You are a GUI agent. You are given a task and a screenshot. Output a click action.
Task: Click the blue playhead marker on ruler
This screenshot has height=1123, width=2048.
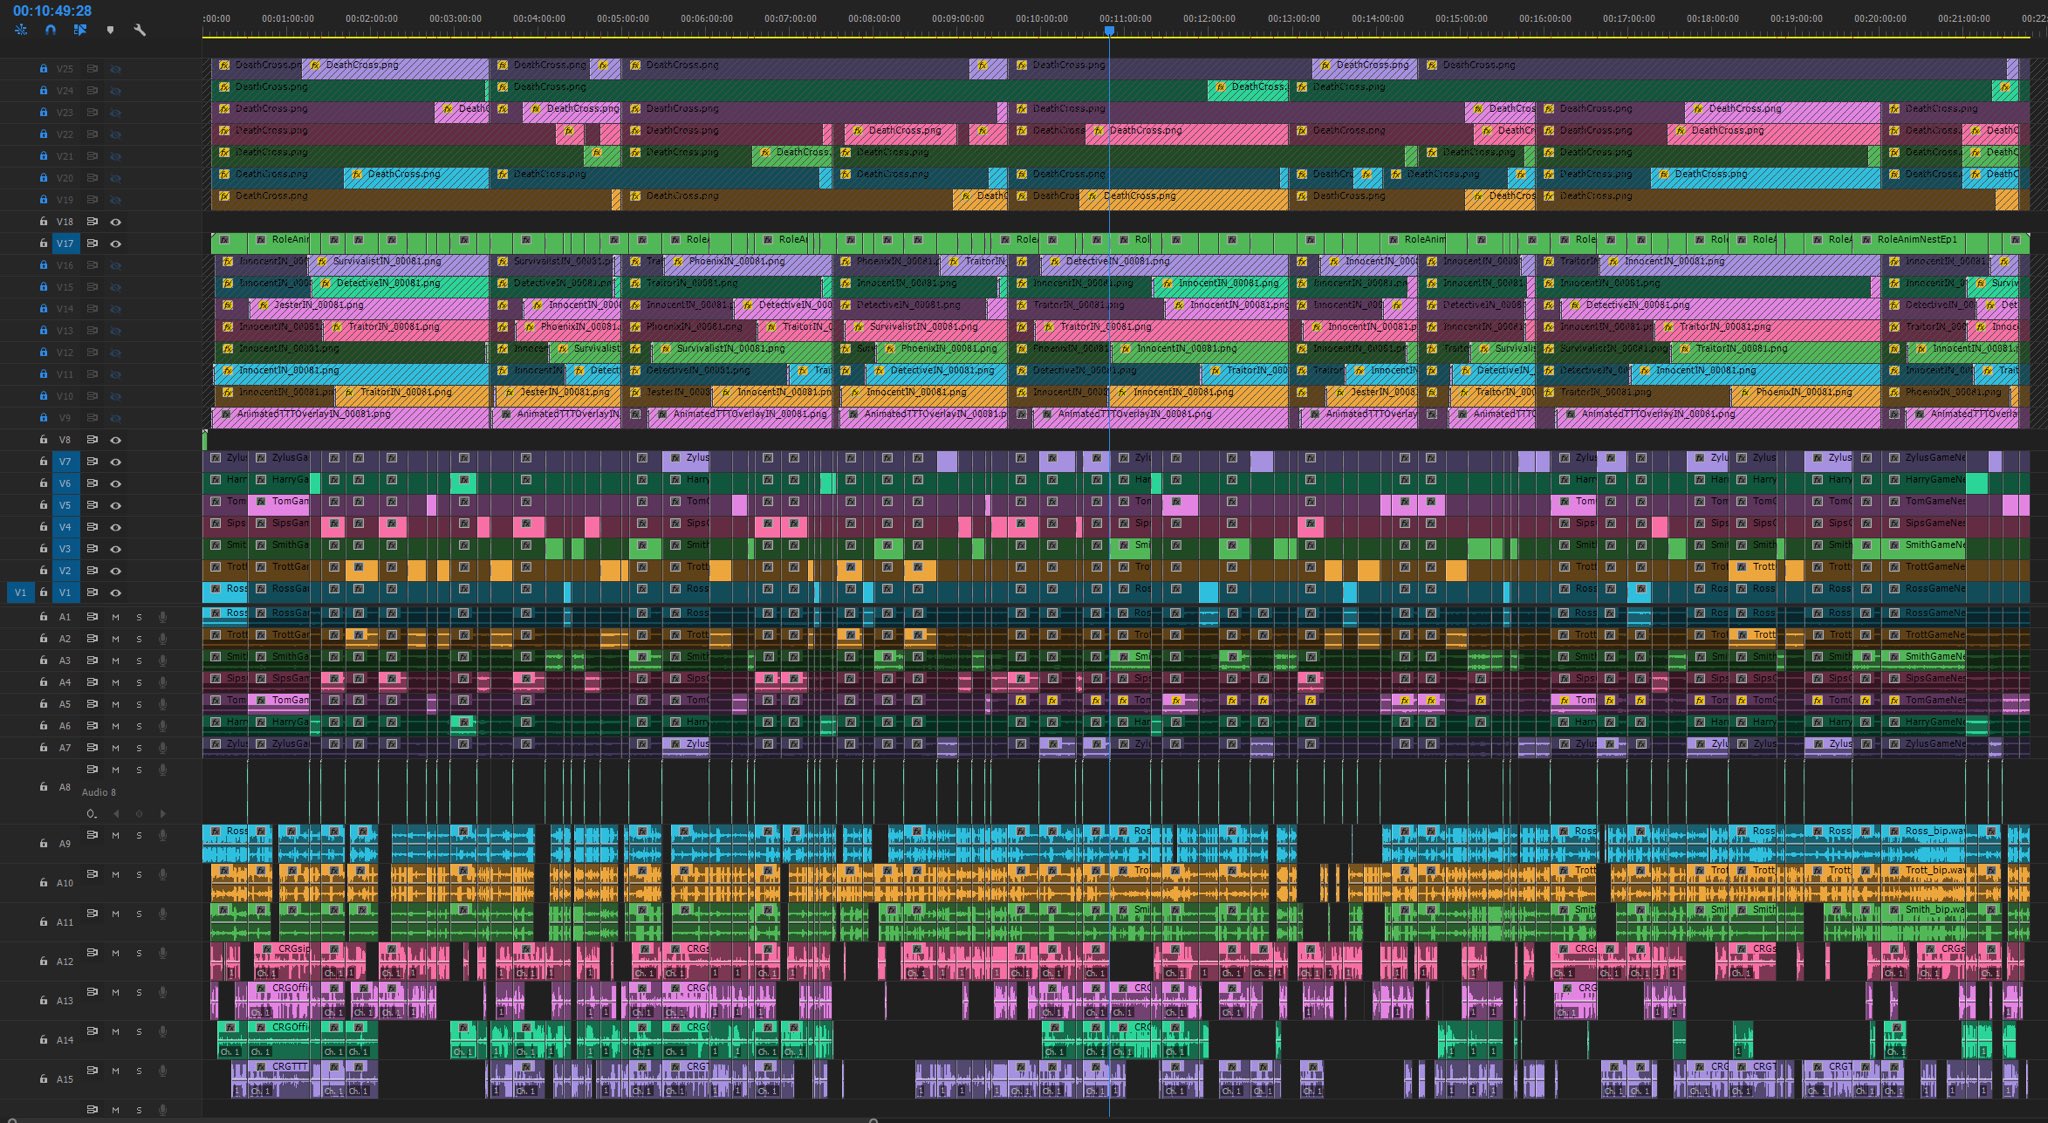point(1109,31)
